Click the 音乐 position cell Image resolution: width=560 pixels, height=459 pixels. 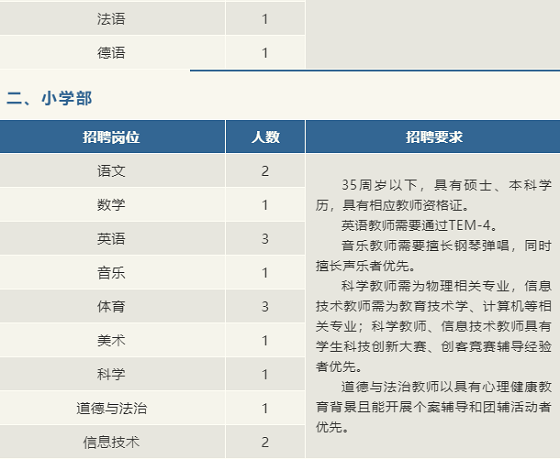[x=112, y=273]
